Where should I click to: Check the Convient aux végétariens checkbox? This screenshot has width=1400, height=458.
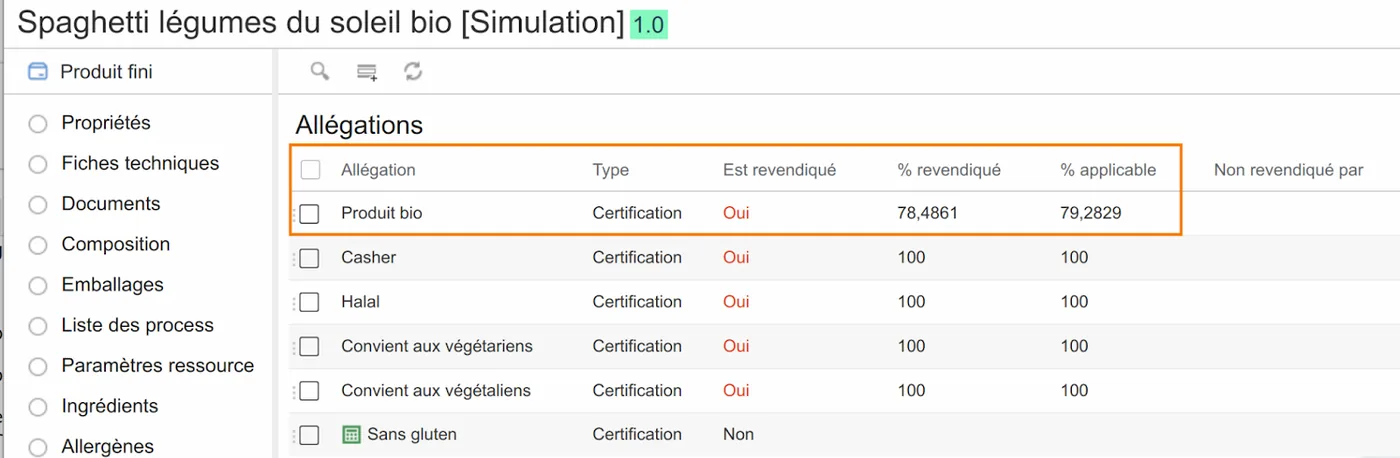[310, 346]
